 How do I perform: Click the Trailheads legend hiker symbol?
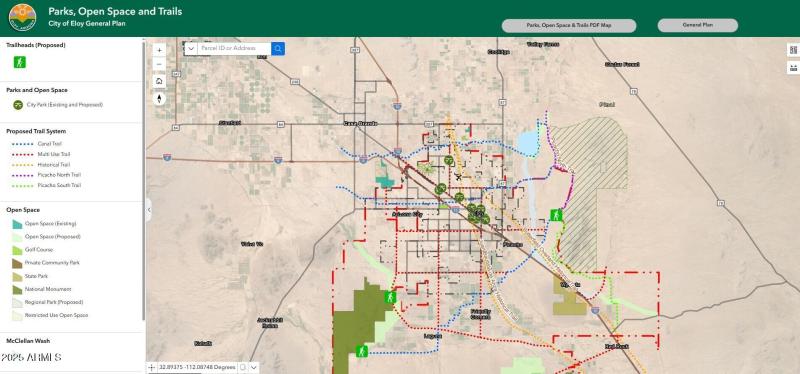pyautogui.click(x=20, y=62)
